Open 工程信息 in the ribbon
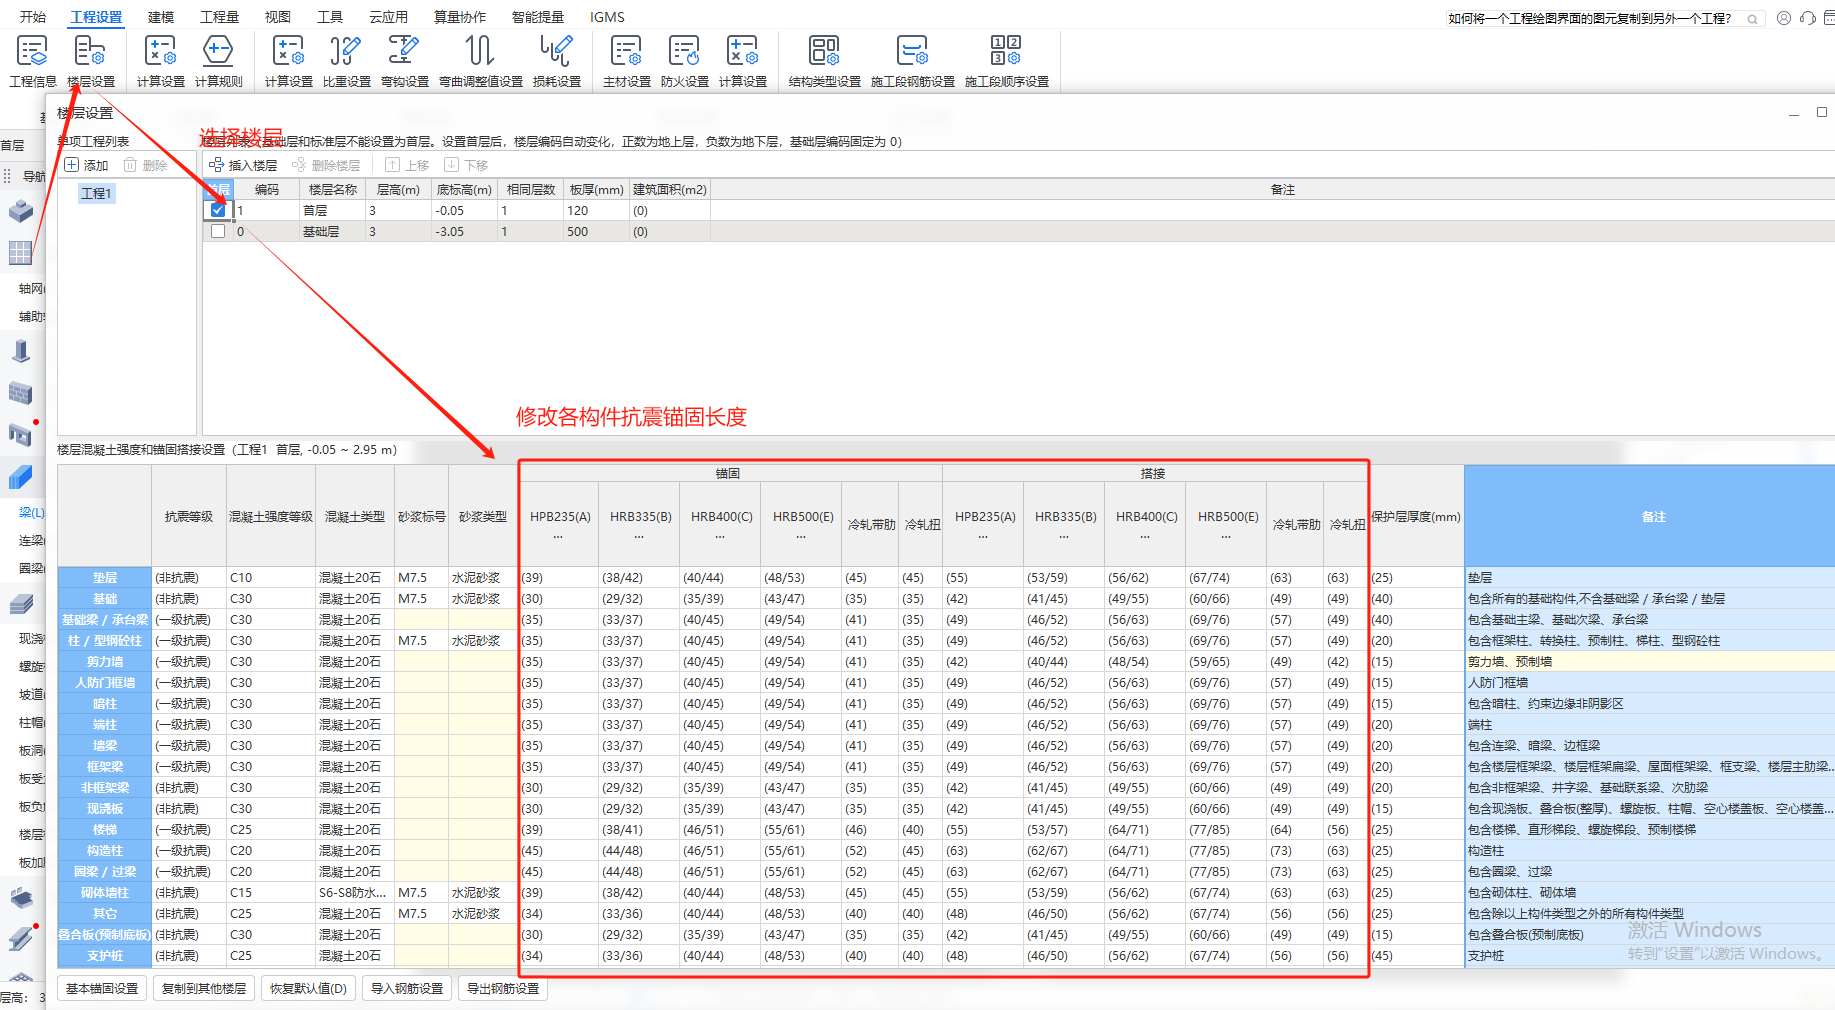The width and height of the screenshot is (1835, 1010). [x=32, y=61]
